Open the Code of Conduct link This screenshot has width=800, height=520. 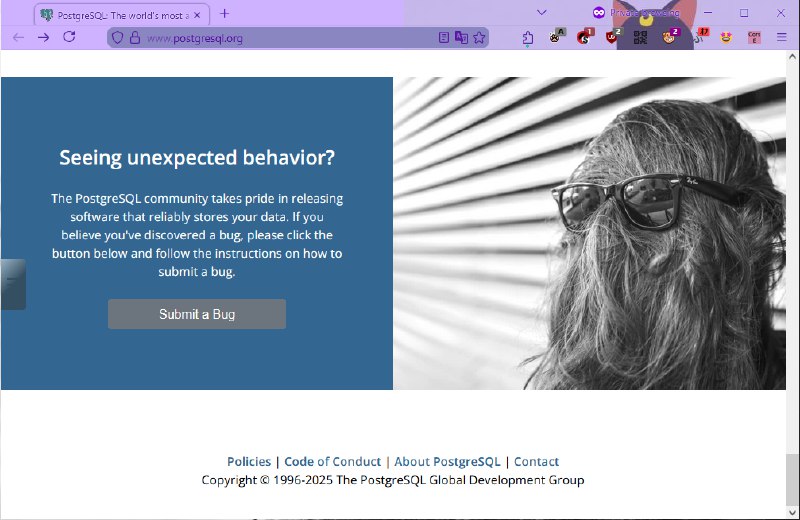332,462
